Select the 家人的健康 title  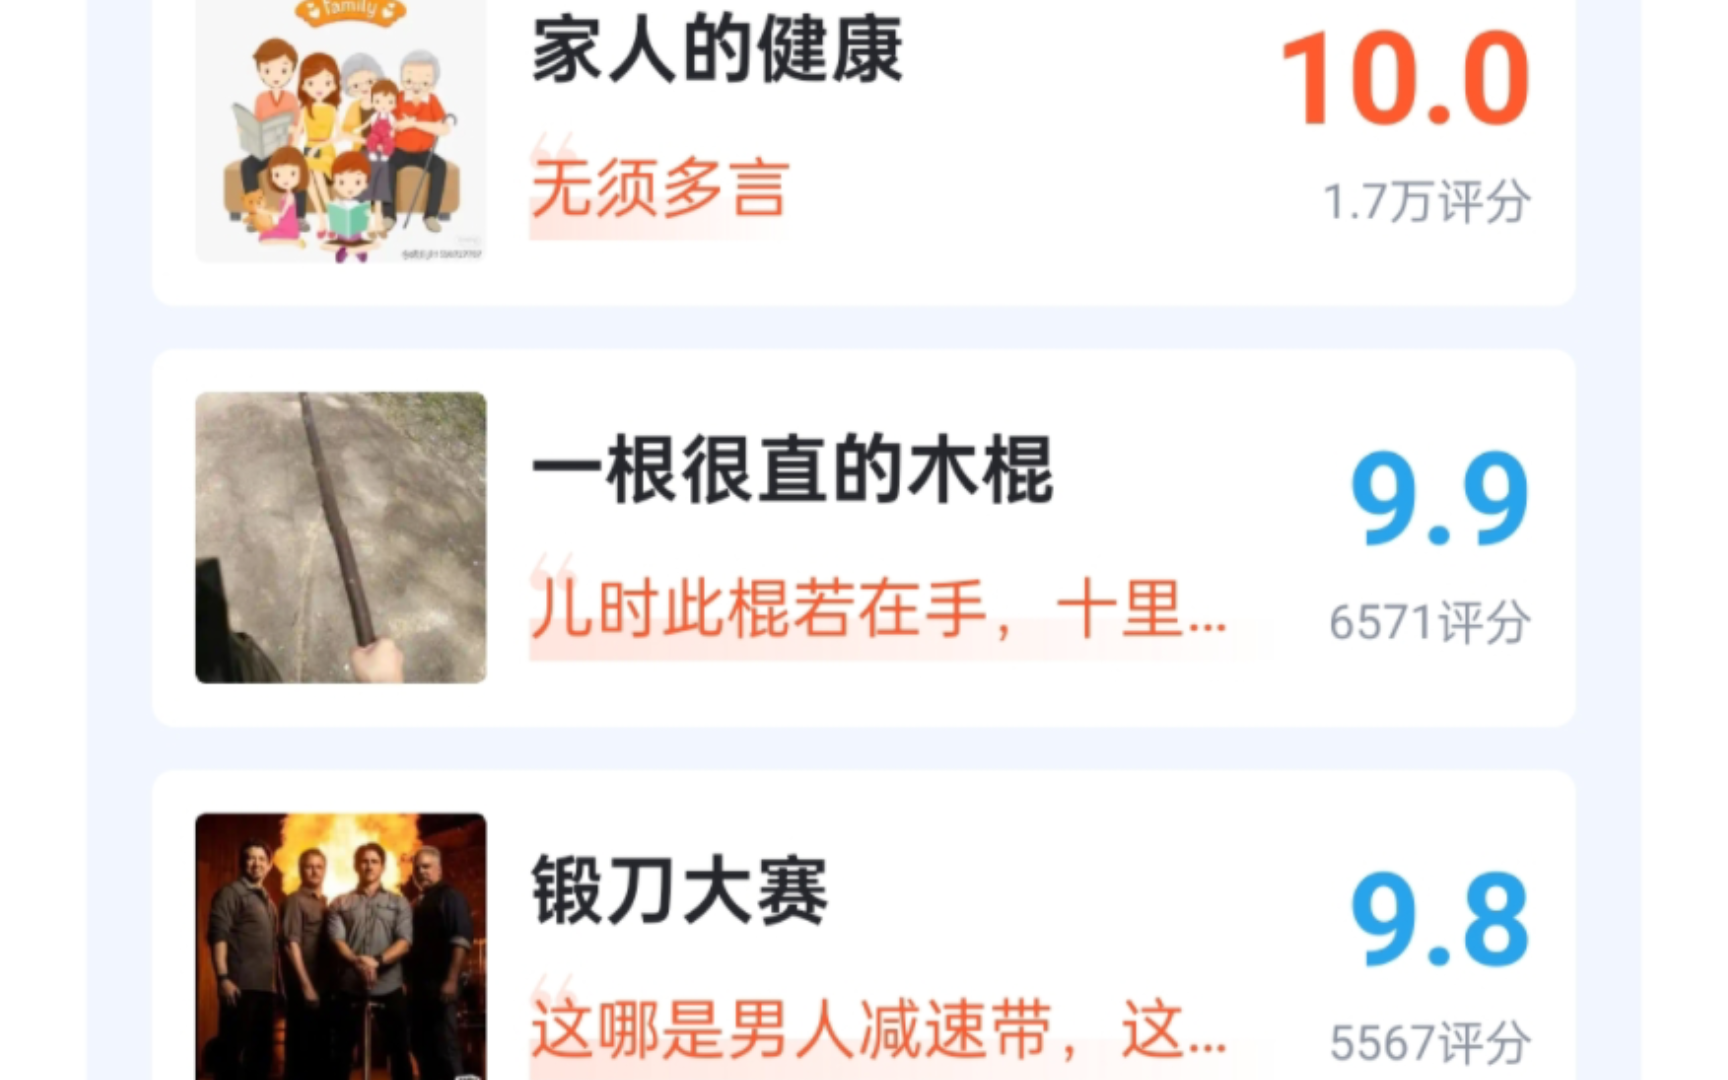[x=717, y=50]
